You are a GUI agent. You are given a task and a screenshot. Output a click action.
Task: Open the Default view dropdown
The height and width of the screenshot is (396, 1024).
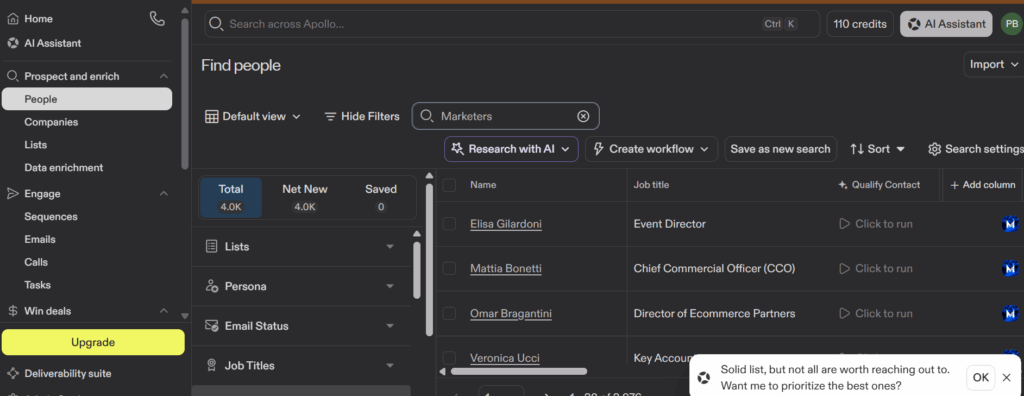coord(253,116)
